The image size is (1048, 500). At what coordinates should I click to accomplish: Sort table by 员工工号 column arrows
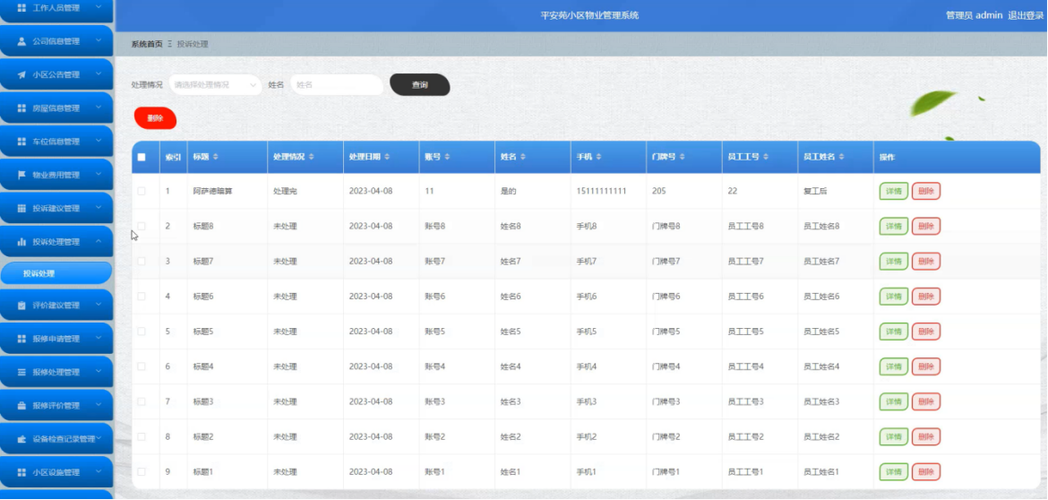(x=765, y=157)
